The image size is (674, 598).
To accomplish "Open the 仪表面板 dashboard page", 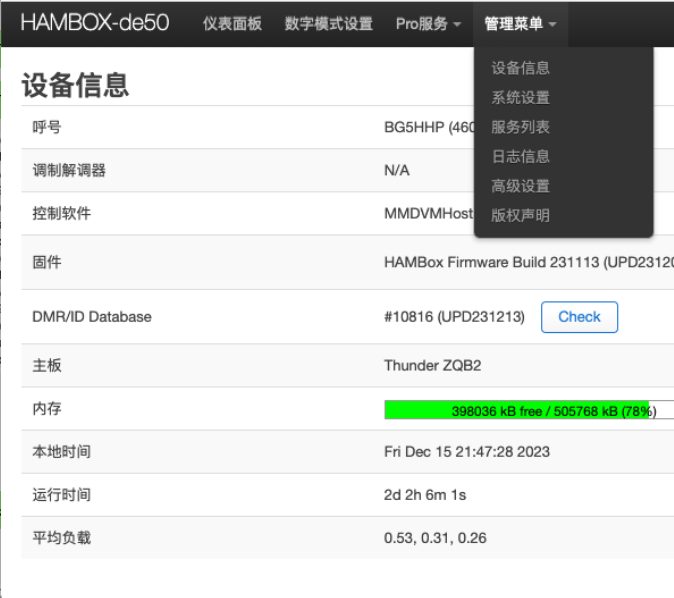I will [232, 24].
